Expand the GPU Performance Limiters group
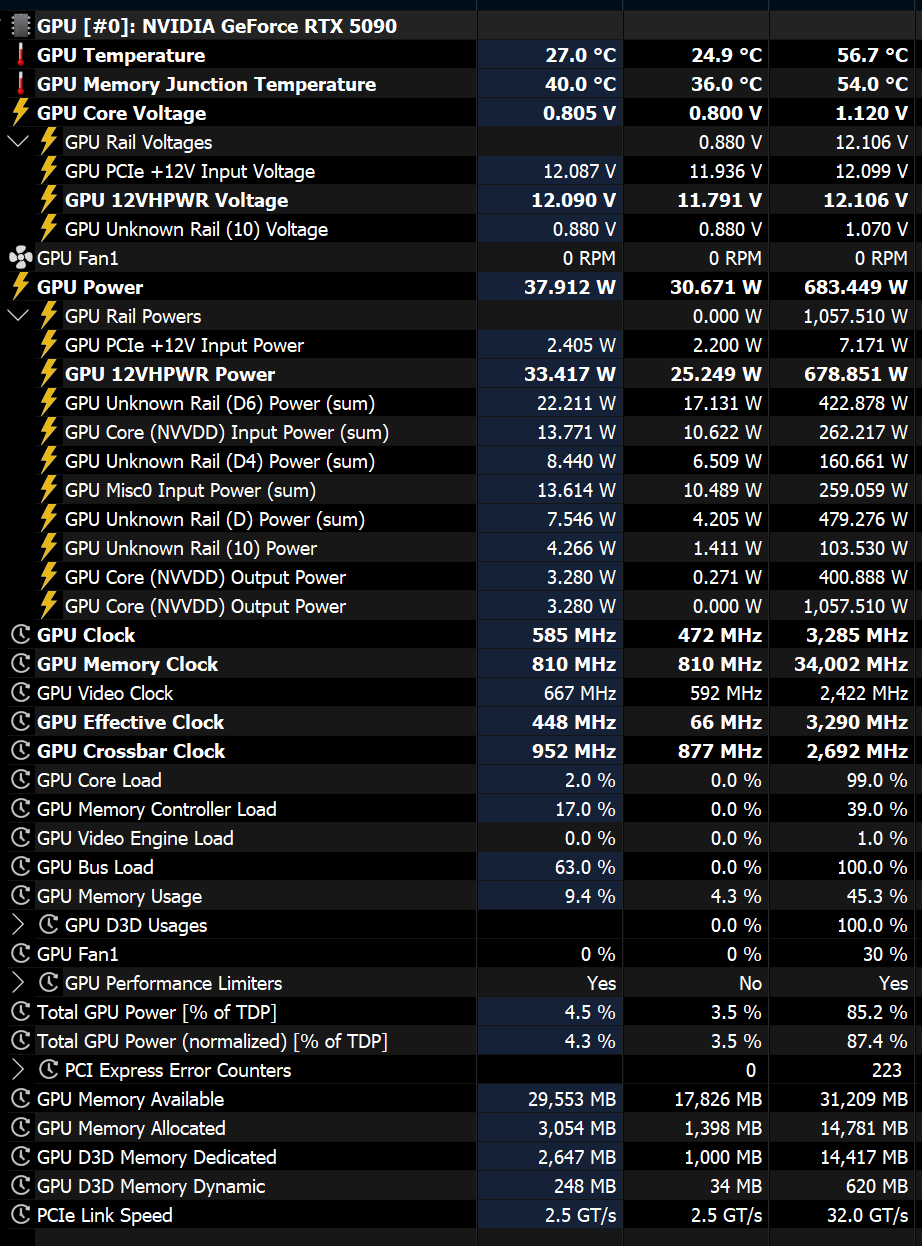This screenshot has height=1246, width=922. (18, 983)
